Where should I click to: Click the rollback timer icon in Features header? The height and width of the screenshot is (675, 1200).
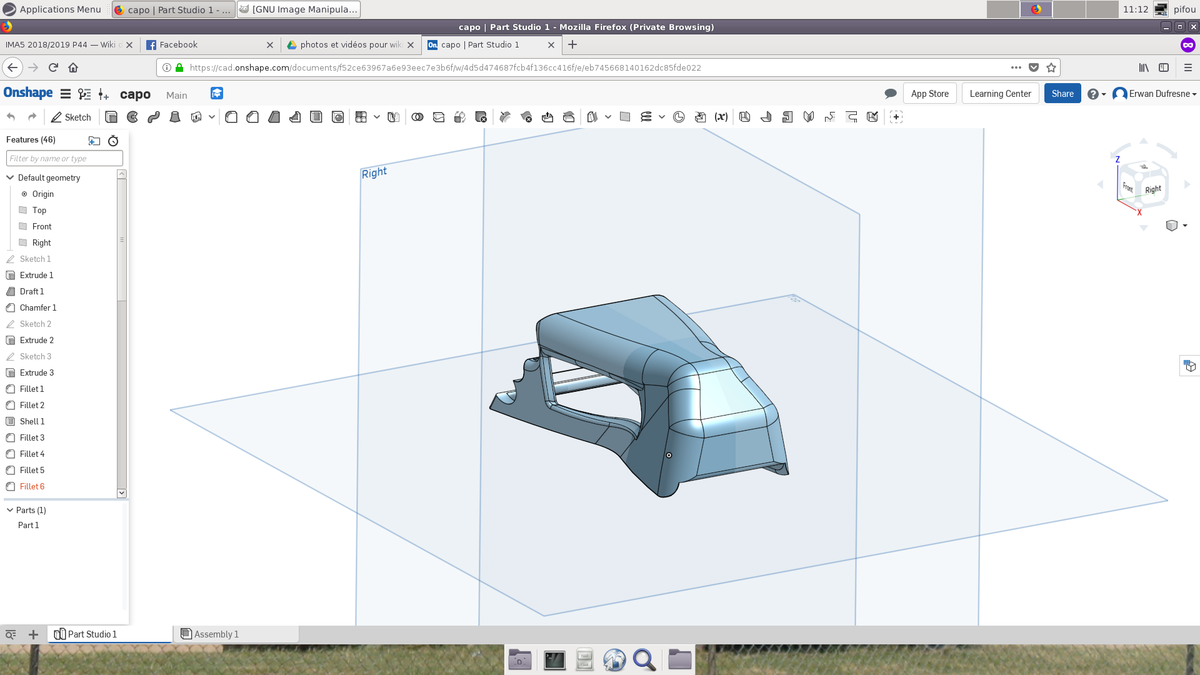113,141
